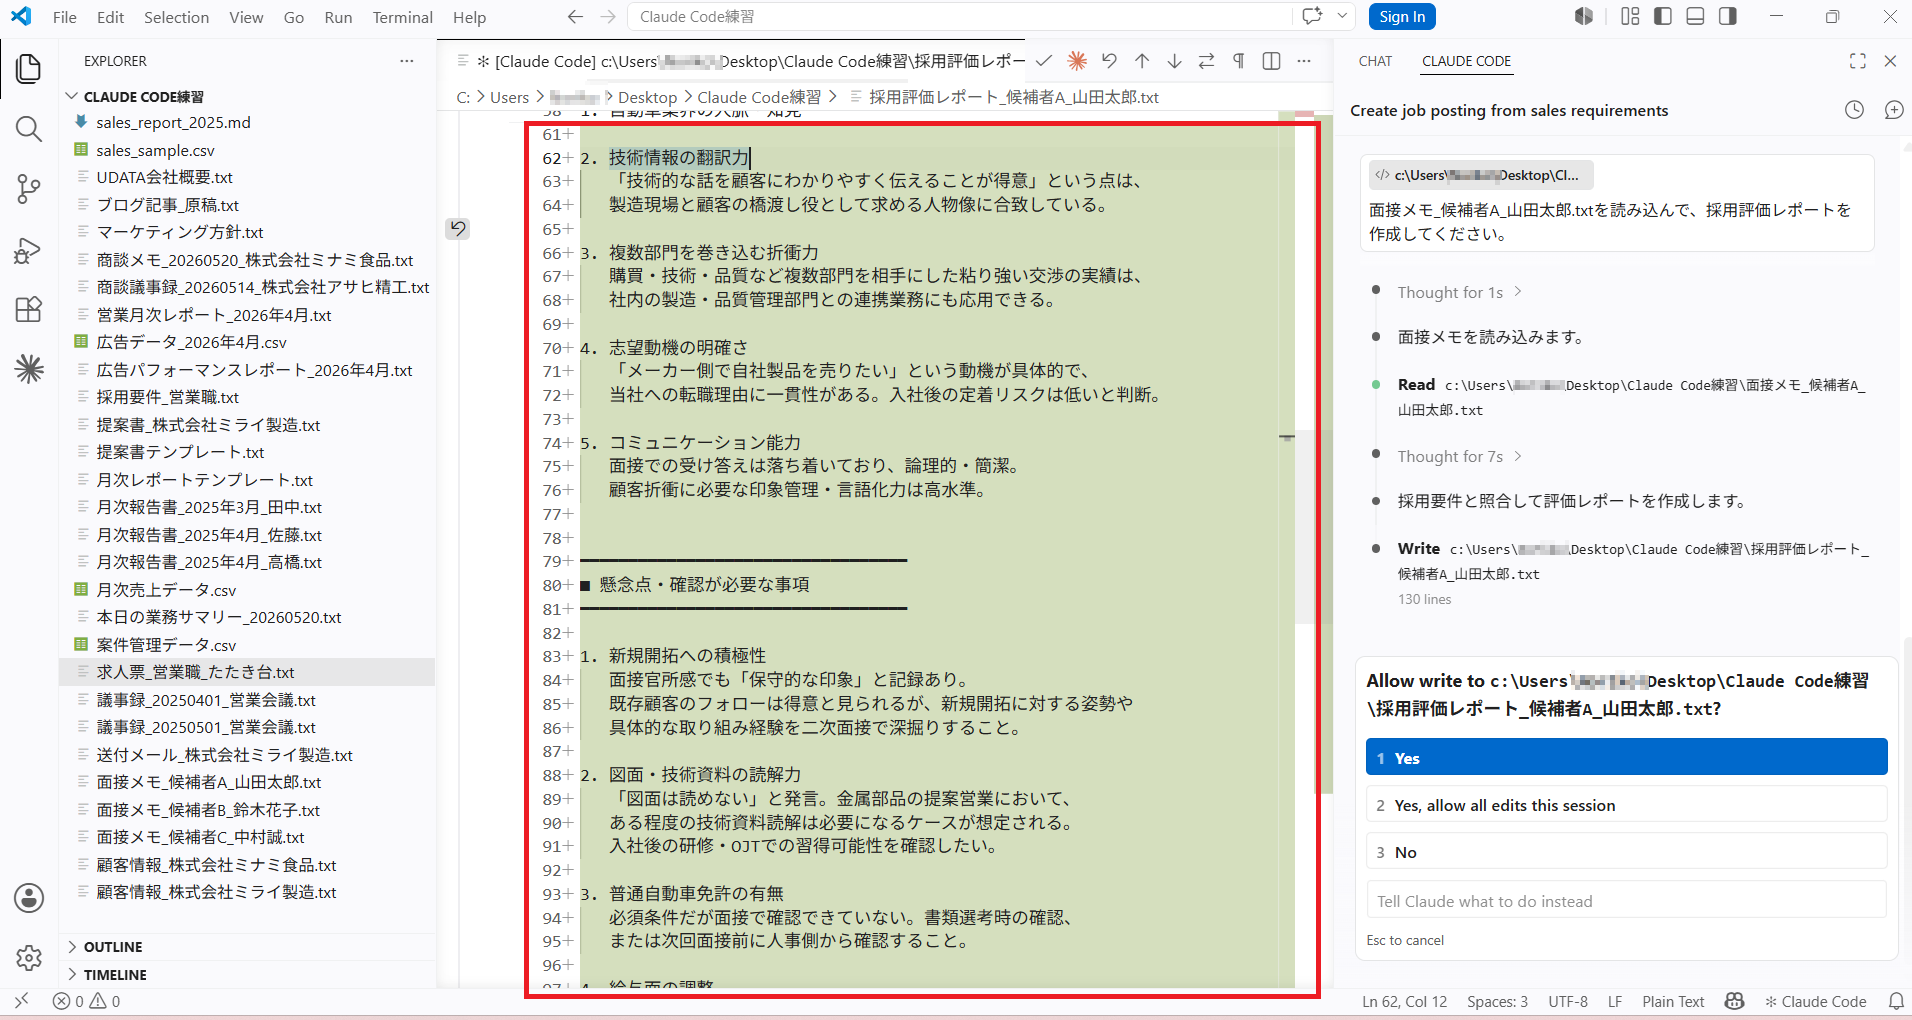Click the Go Forward arrow
This screenshot has width=1912, height=1020.
tap(608, 17)
